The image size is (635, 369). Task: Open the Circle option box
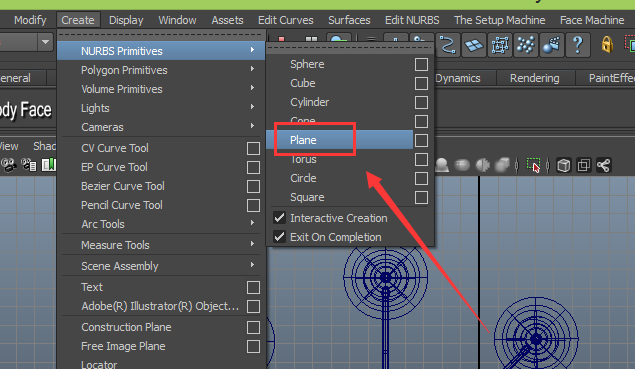coord(421,179)
